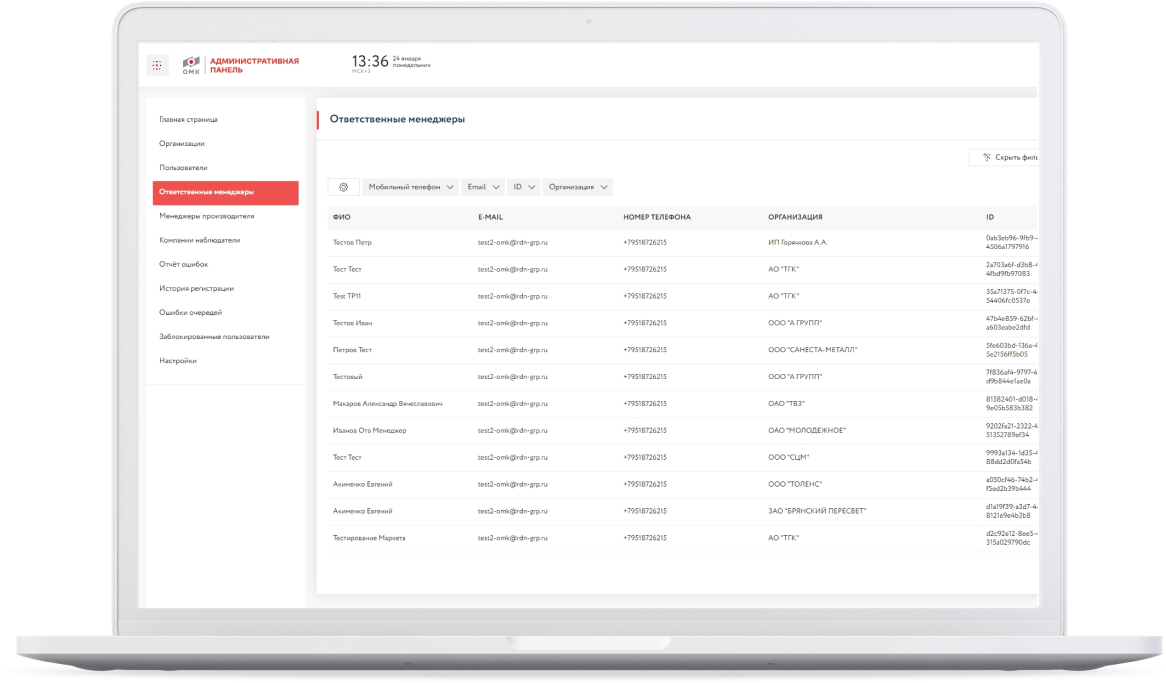The image size is (1166, 683).
Task: Open Менеджеры производителя menu item
Action: coord(207,216)
